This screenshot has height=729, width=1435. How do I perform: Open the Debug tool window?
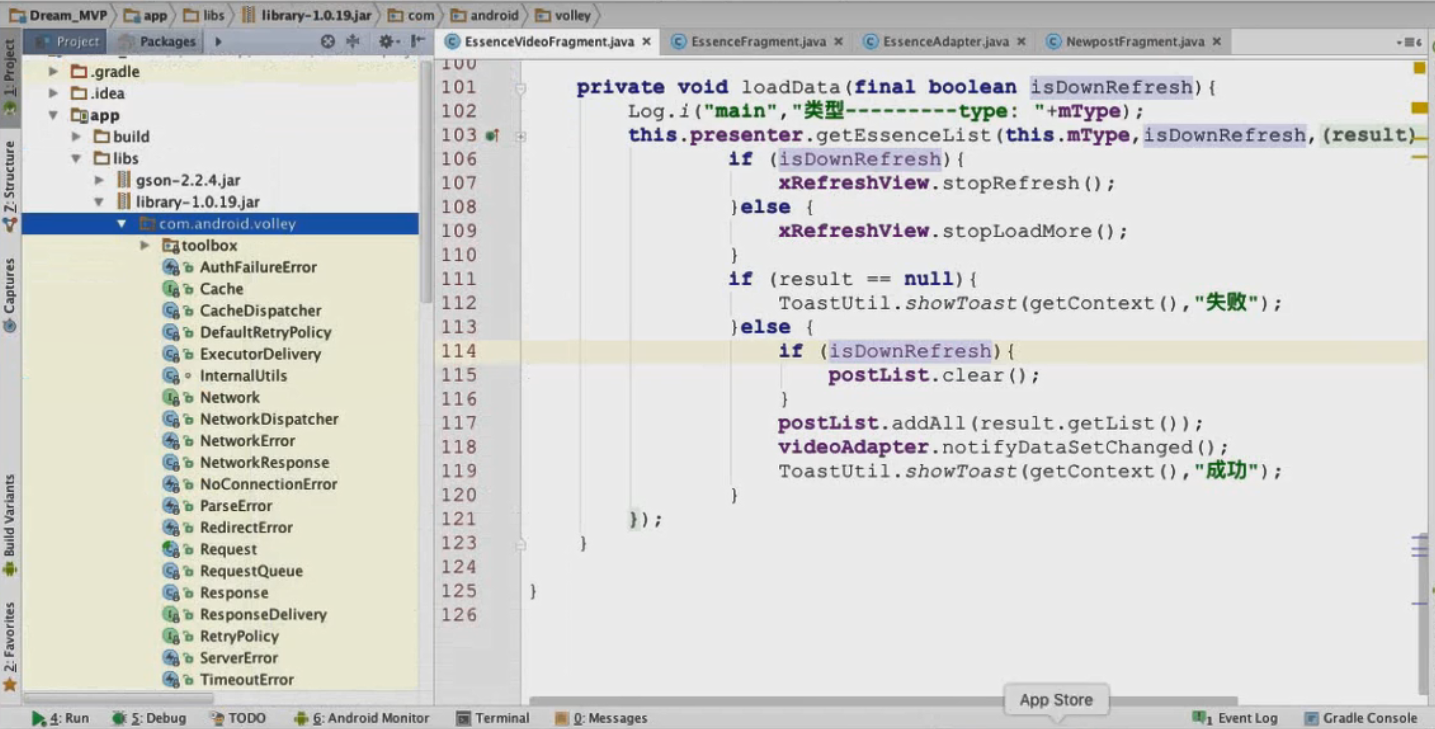150,718
